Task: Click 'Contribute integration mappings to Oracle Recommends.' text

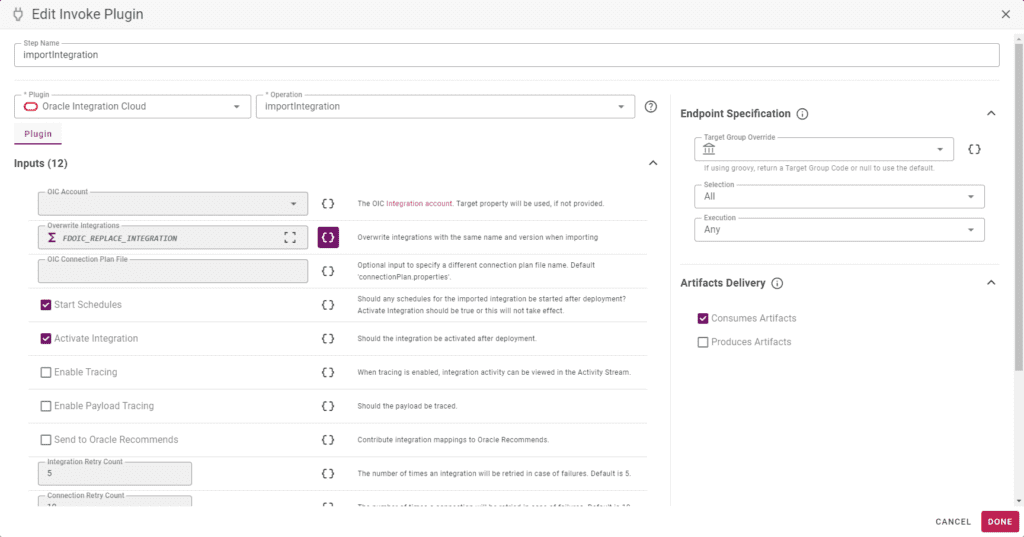Action: [453, 440]
